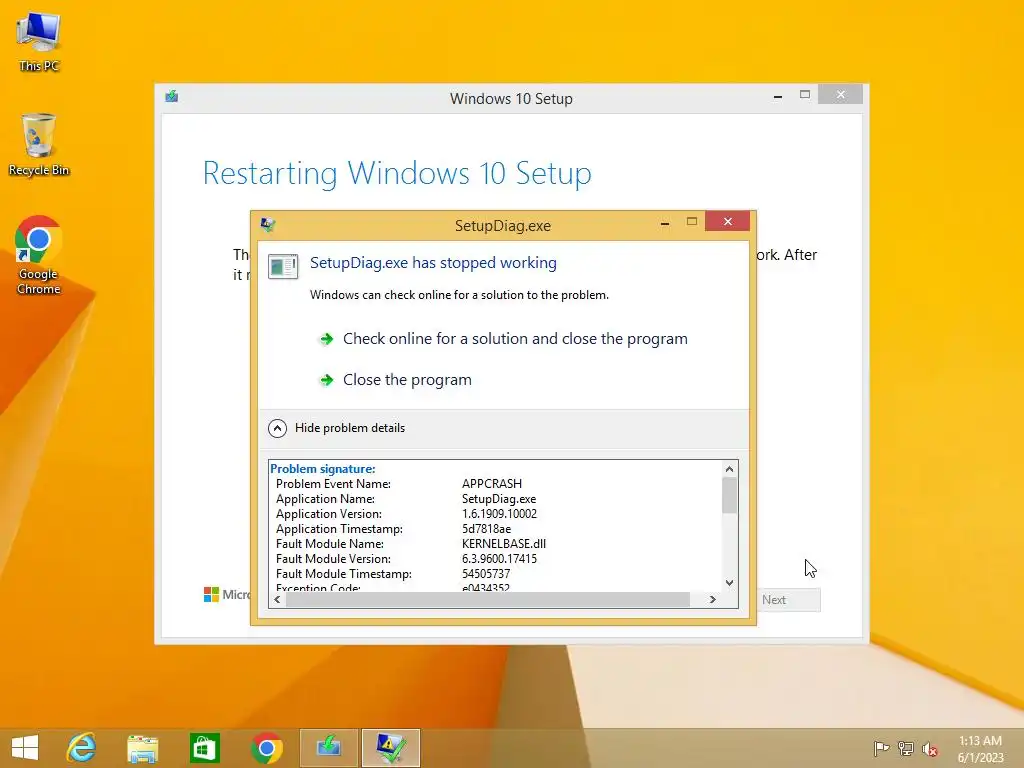Switch to SetupDiag taskbar item
1024x768 pixels.
391,748
